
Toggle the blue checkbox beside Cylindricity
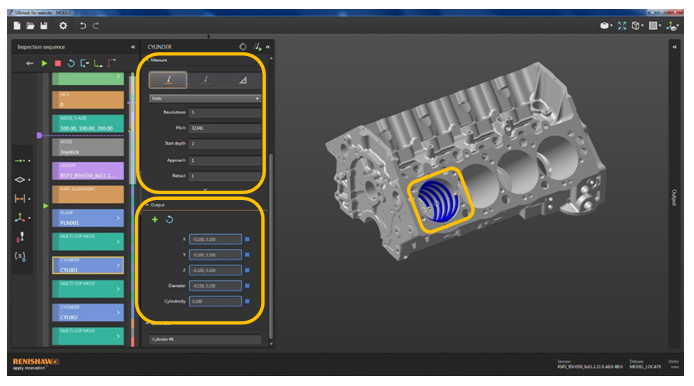coord(247,301)
